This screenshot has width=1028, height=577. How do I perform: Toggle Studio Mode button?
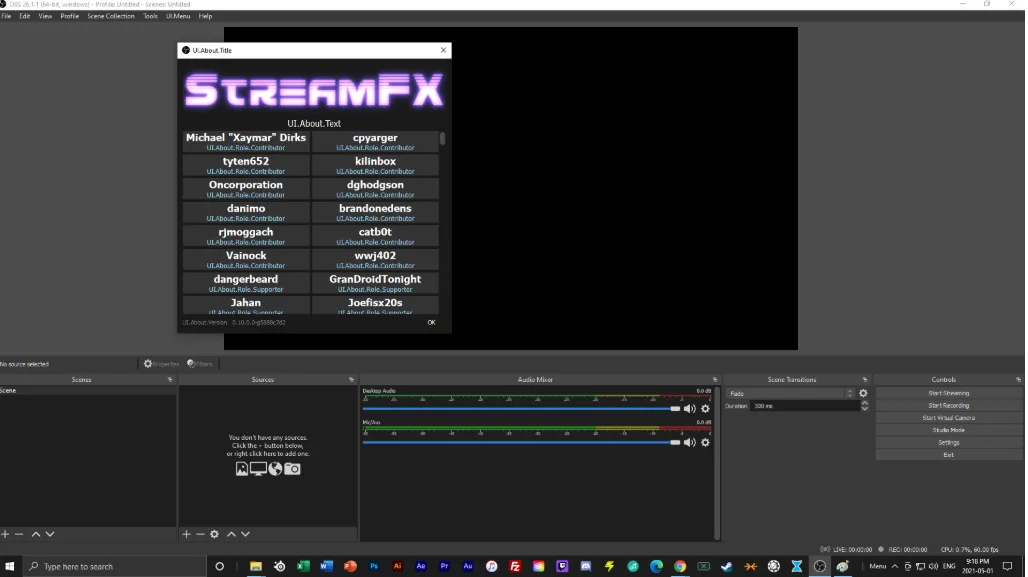pos(949,430)
